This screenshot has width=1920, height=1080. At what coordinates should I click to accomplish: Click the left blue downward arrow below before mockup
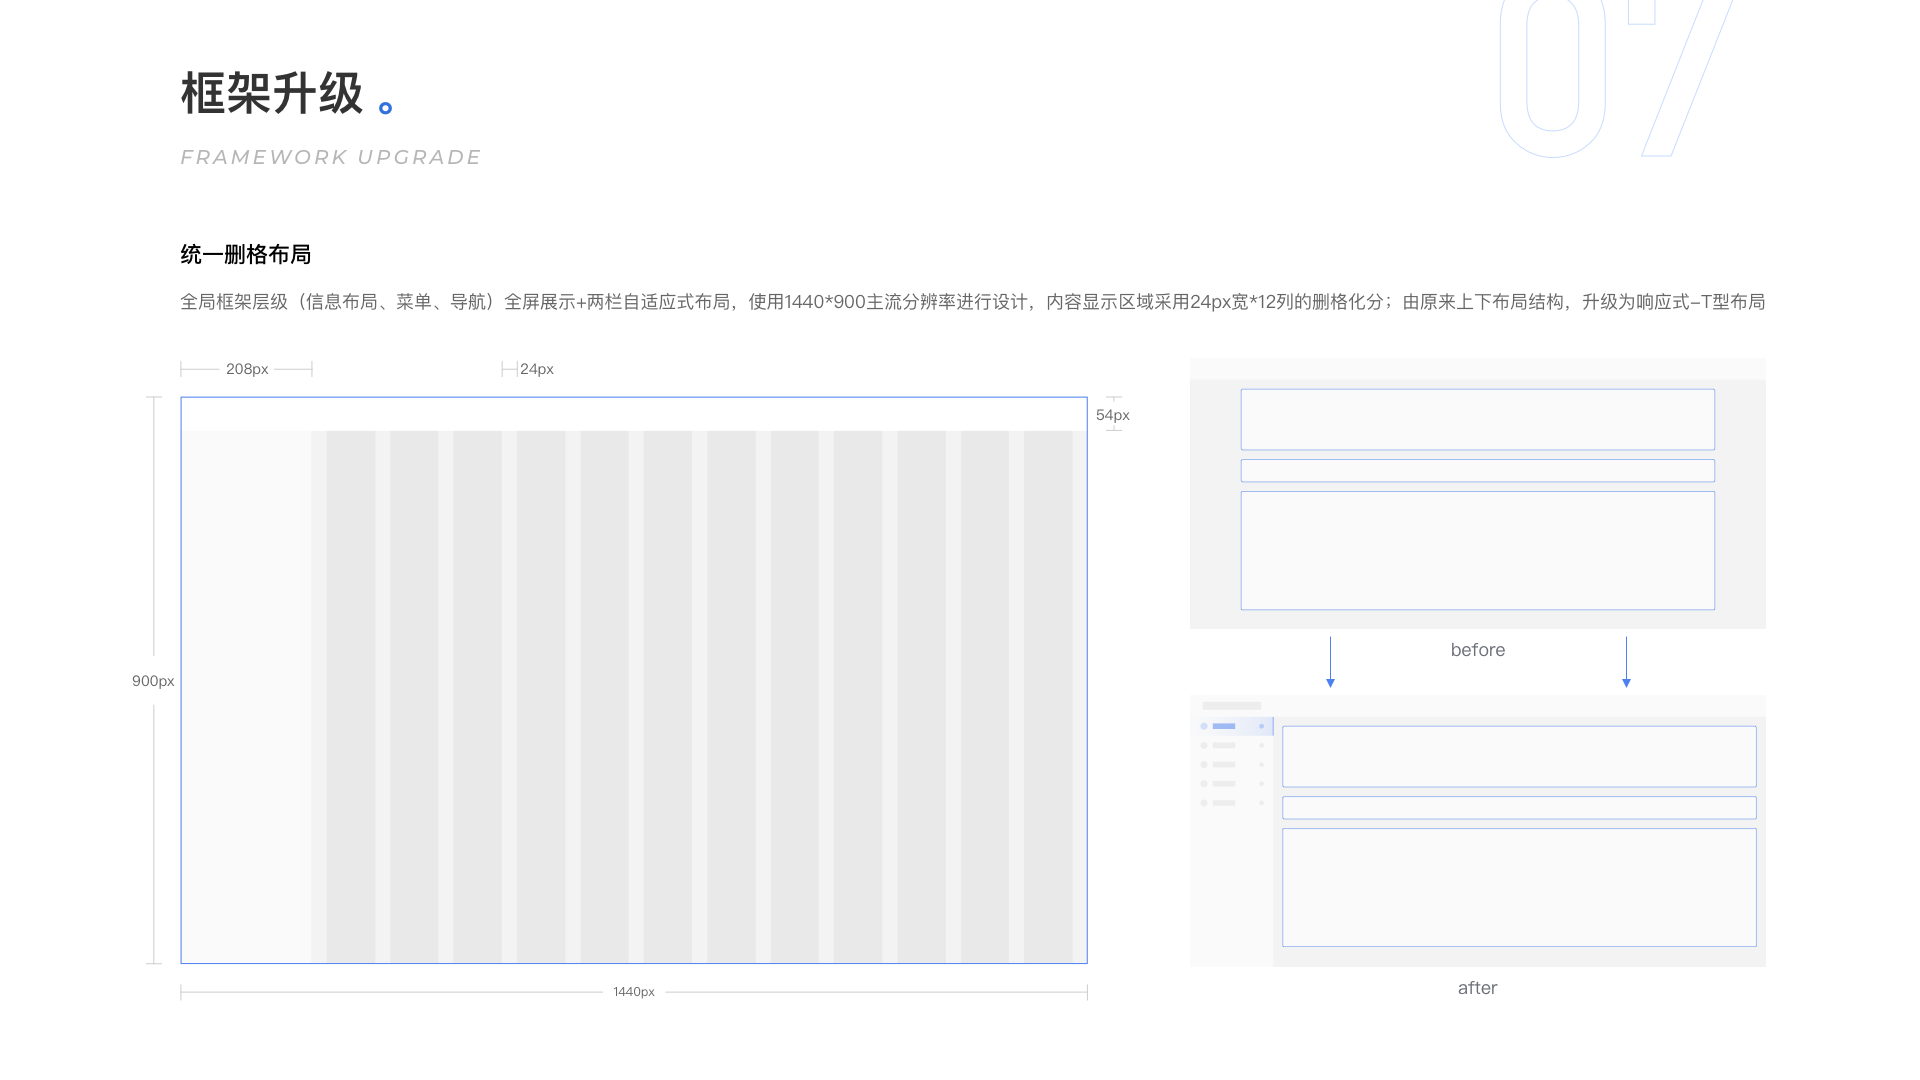coord(1330,662)
